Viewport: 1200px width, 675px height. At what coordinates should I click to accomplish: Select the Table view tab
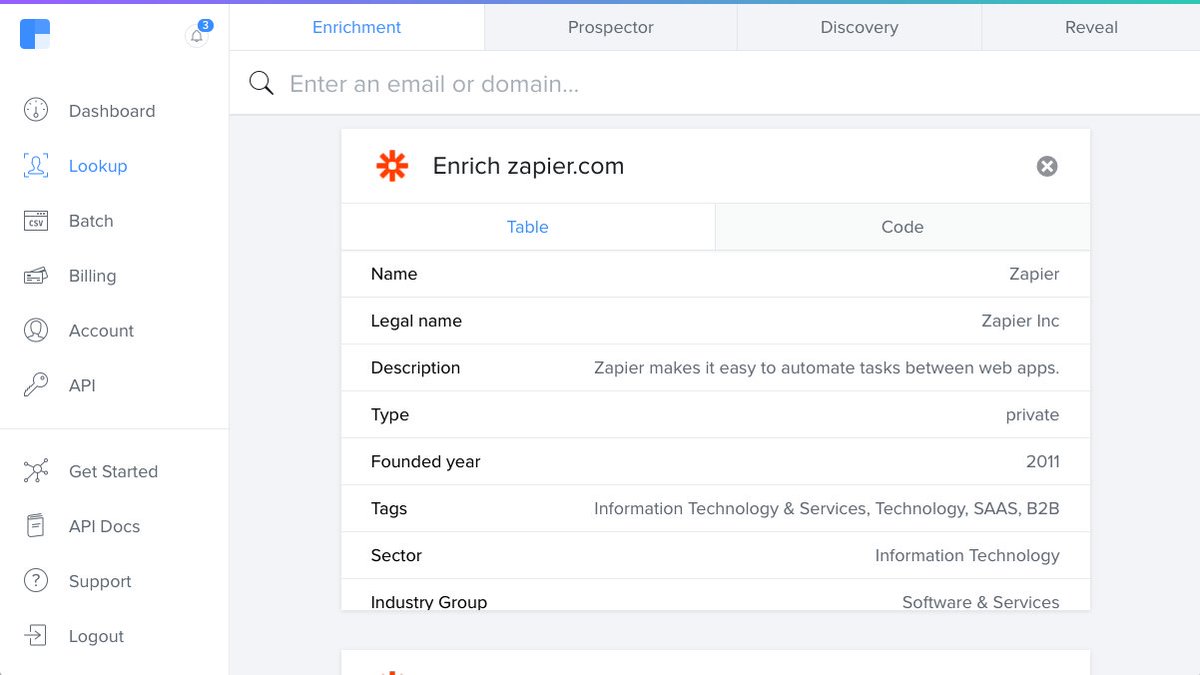coord(528,227)
